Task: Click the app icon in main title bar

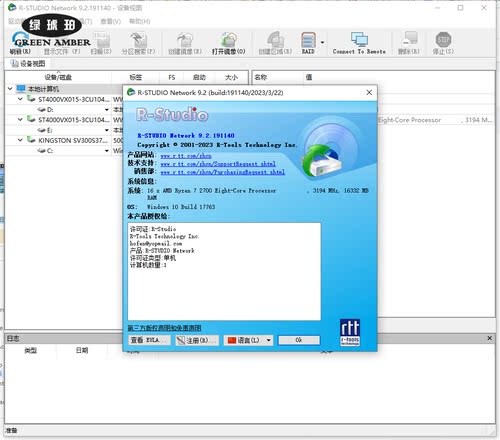Action: [x=12, y=7]
